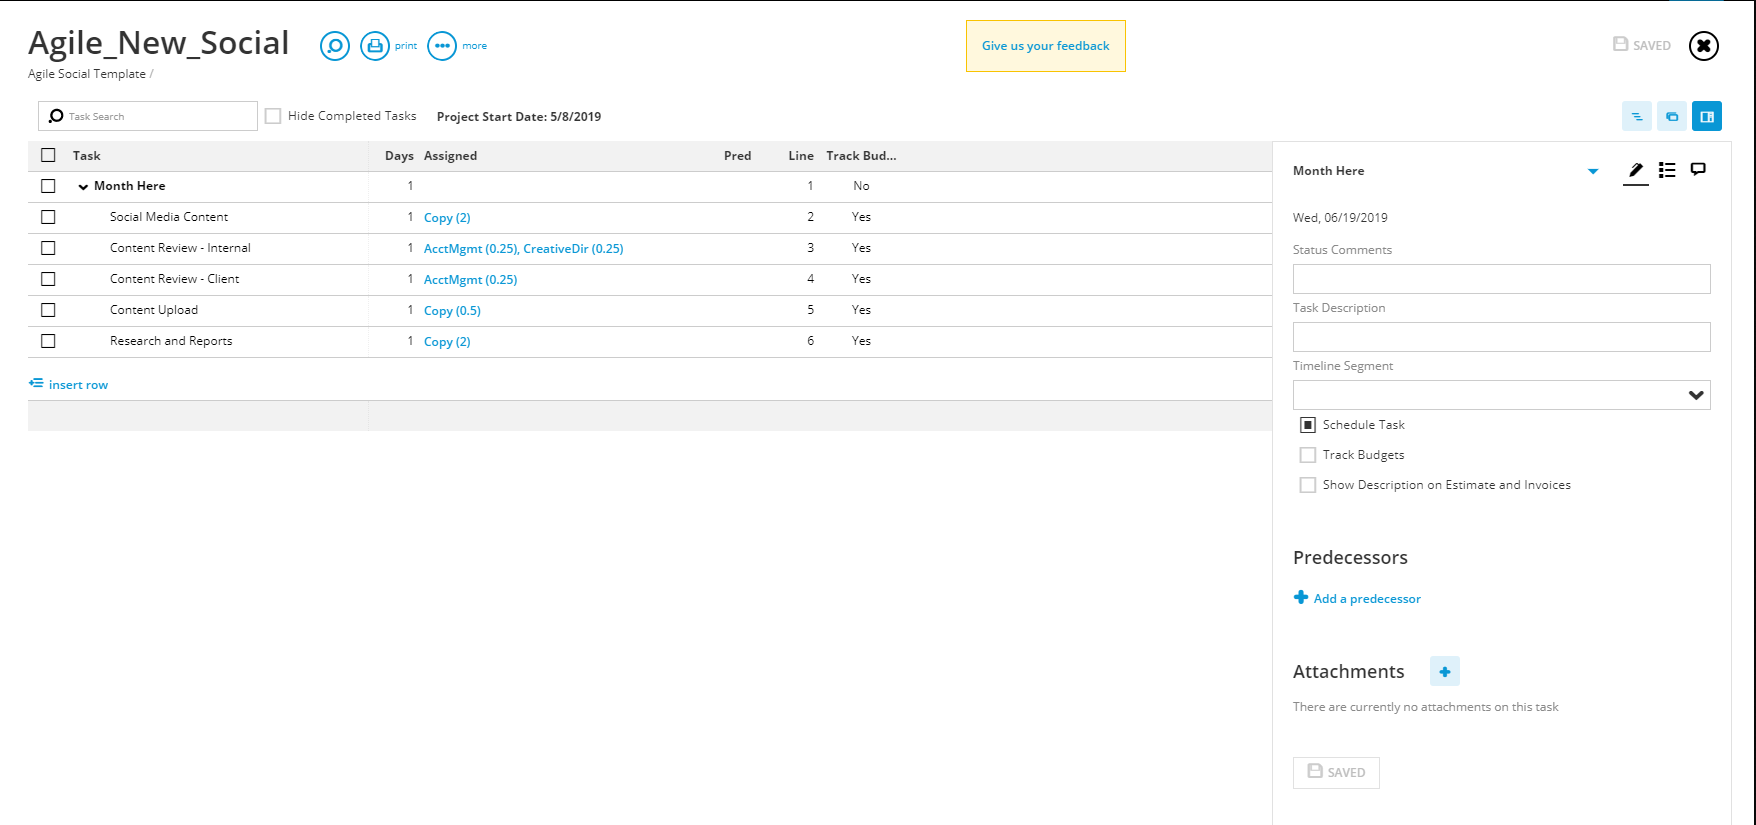Viewport: 1756px width, 825px height.
Task: Click the plus icon for Add a predecessor
Action: pyautogui.click(x=1301, y=597)
